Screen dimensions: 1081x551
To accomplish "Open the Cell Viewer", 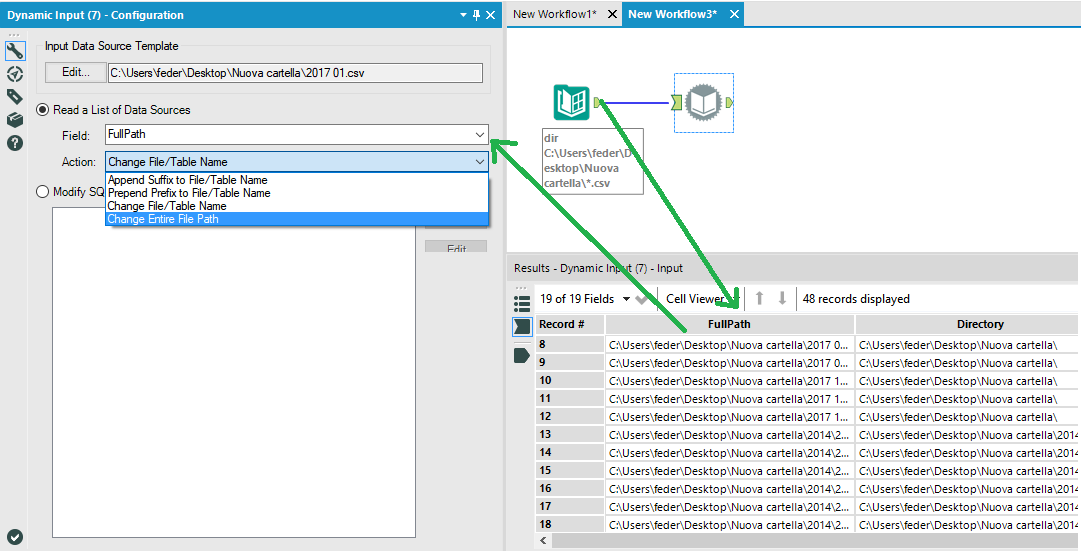I will [695, 298].
